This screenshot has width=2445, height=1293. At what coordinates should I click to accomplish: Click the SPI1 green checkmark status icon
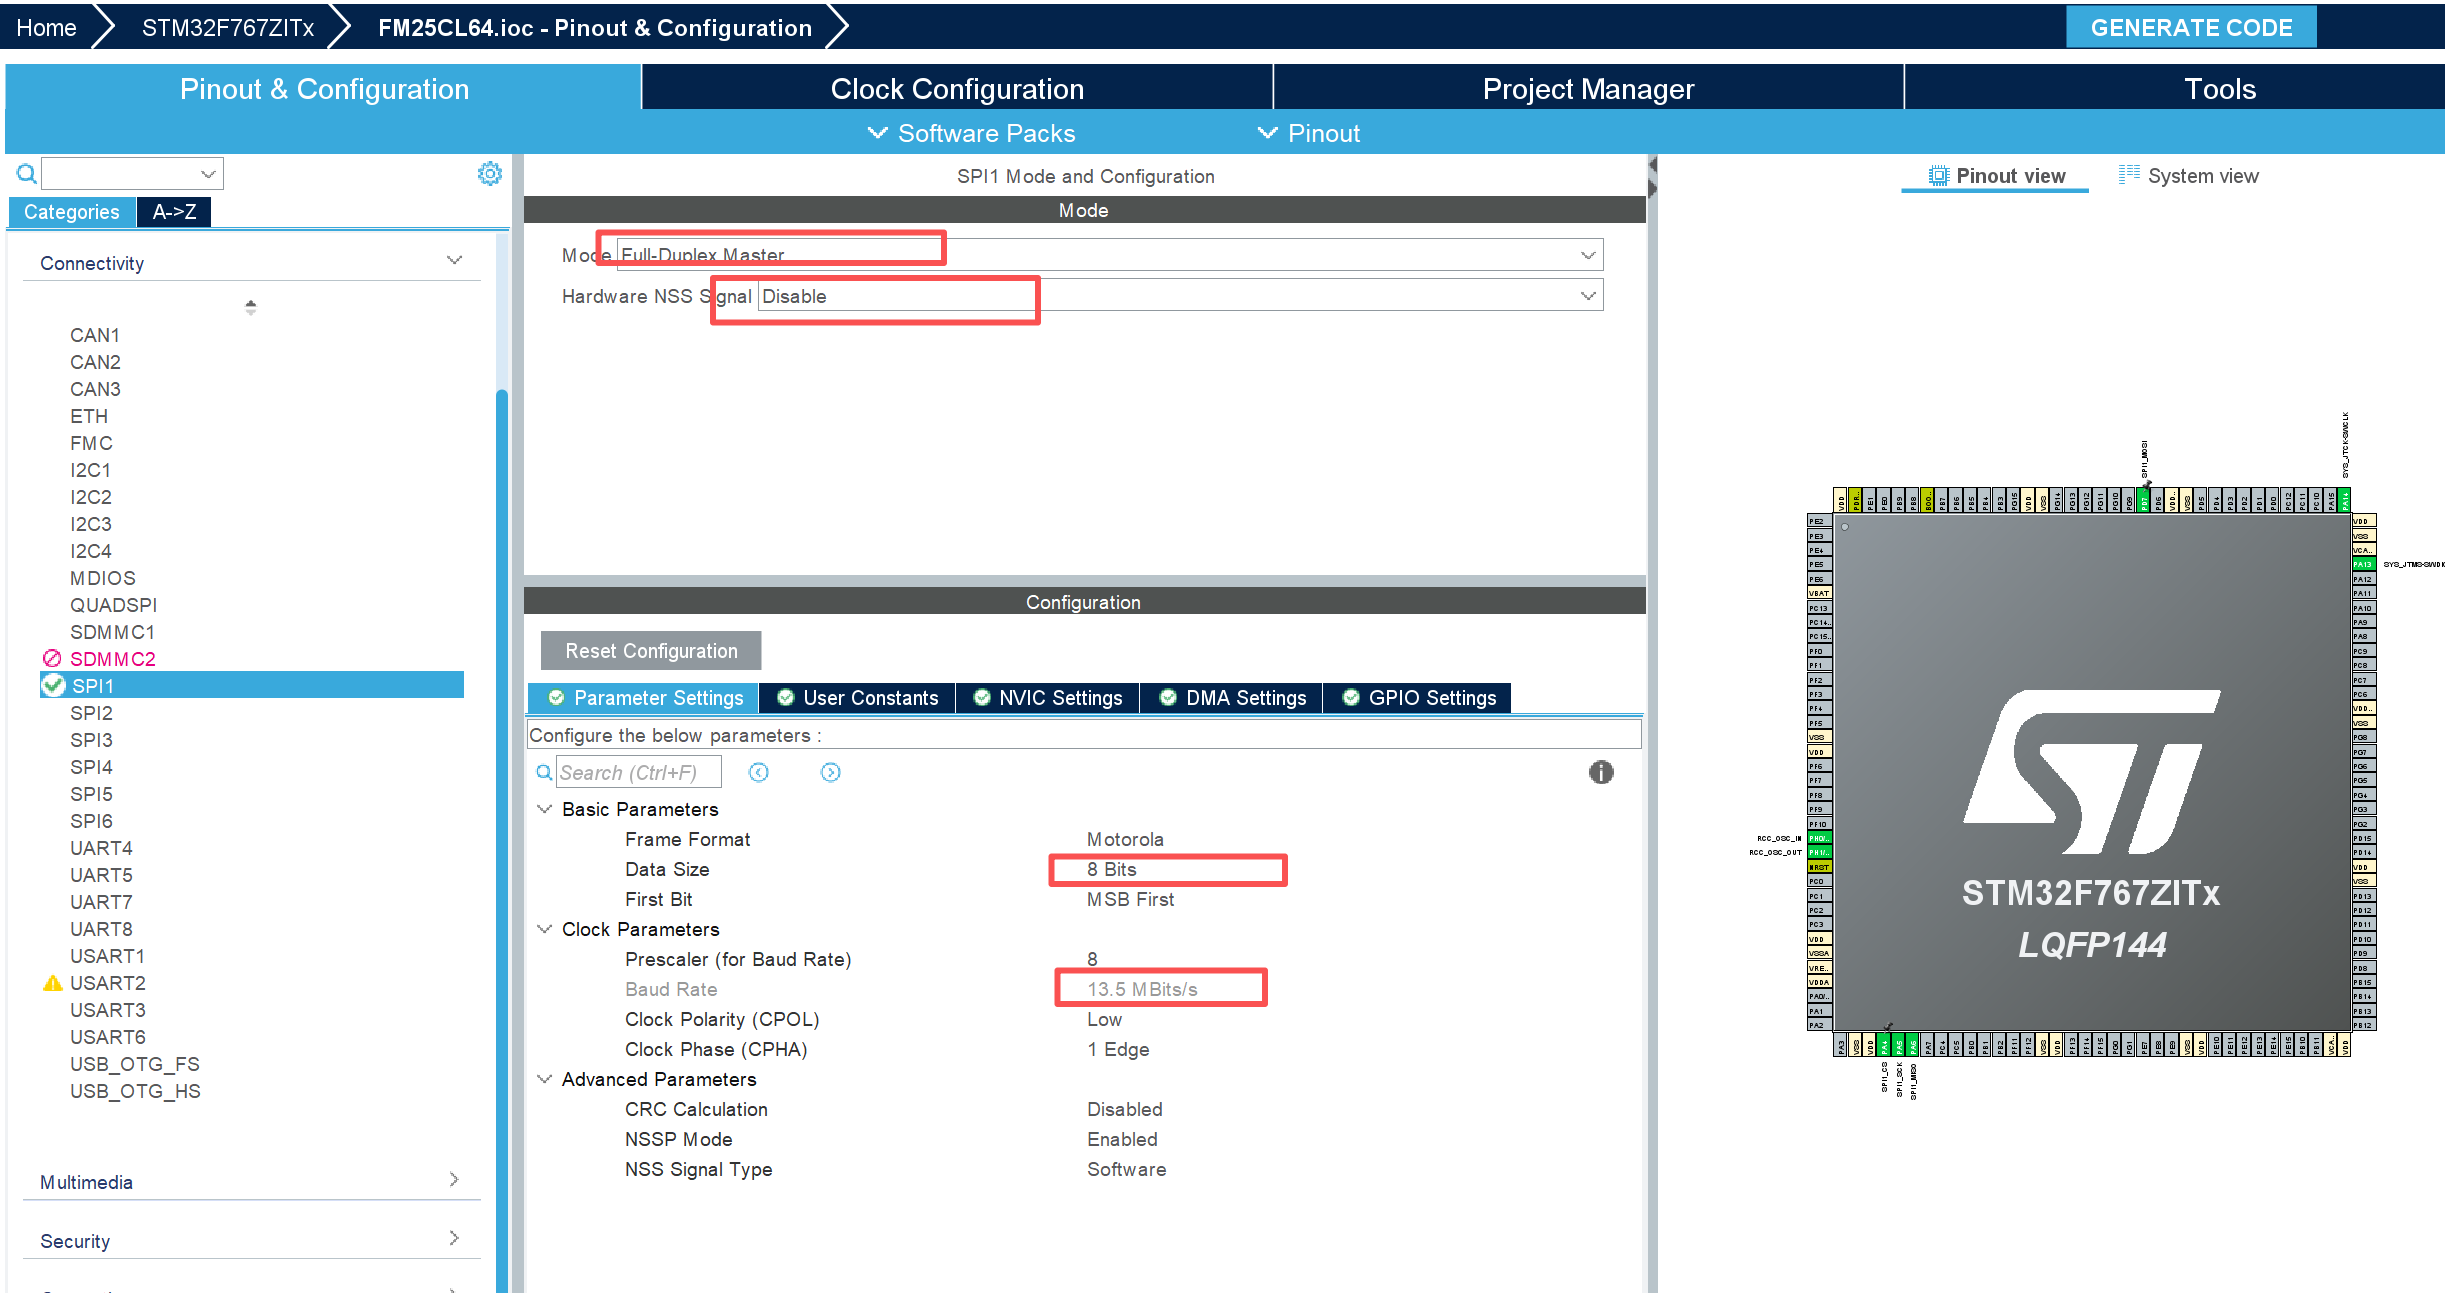[53, 685]
